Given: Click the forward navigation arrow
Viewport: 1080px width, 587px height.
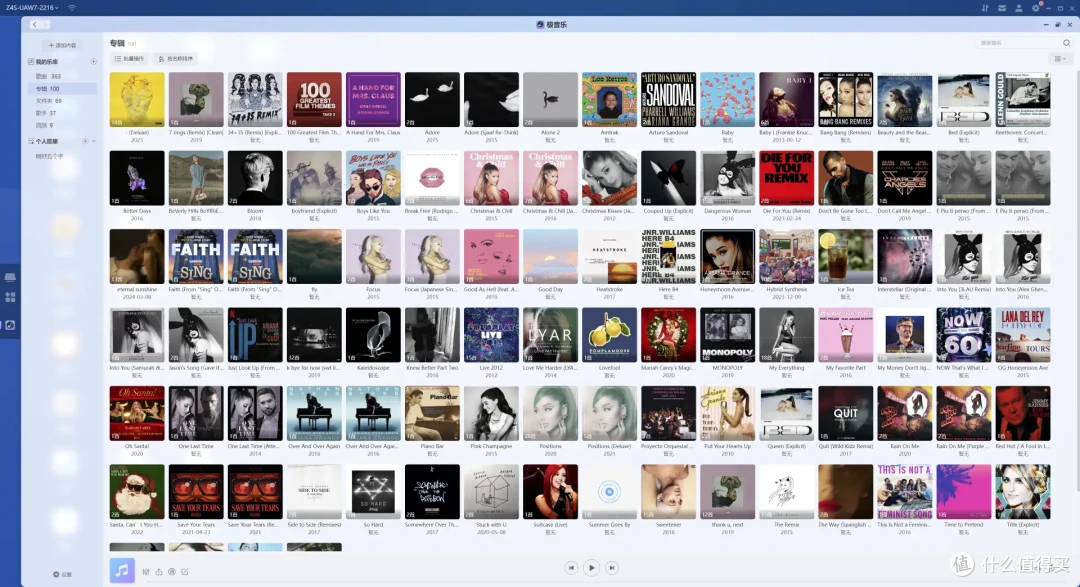Looking at the screenshot, I should click(45, 24).
